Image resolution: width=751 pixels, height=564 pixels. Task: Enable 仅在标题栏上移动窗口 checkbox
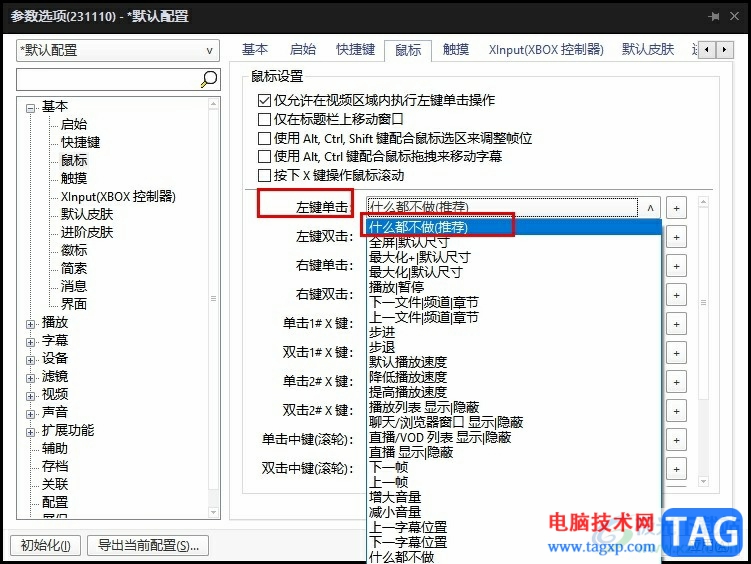tap(264, 119)
